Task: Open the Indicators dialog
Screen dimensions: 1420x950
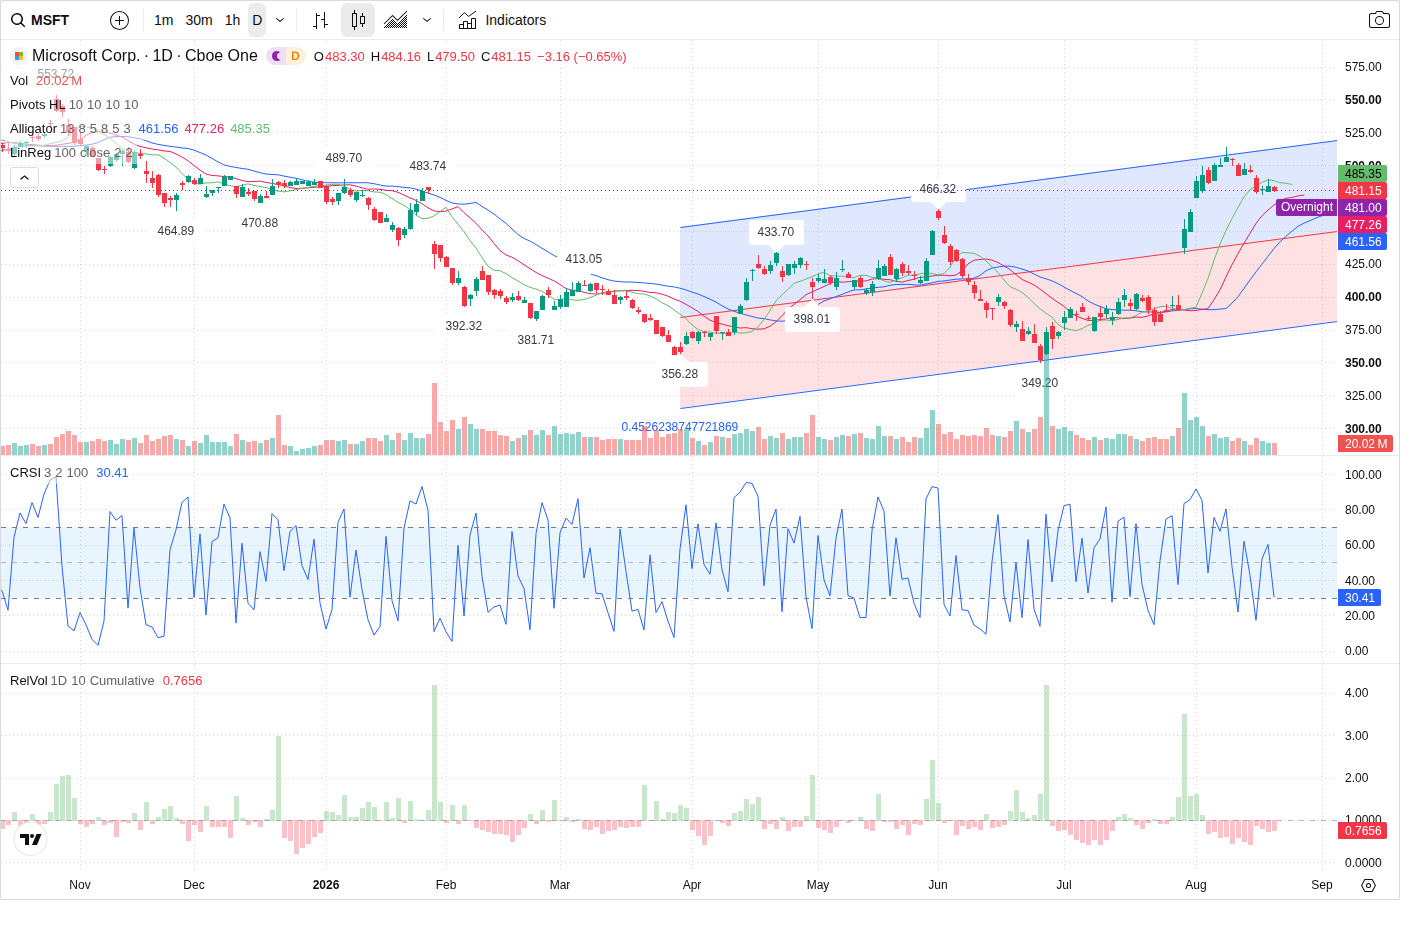Action: coord(502,20)
